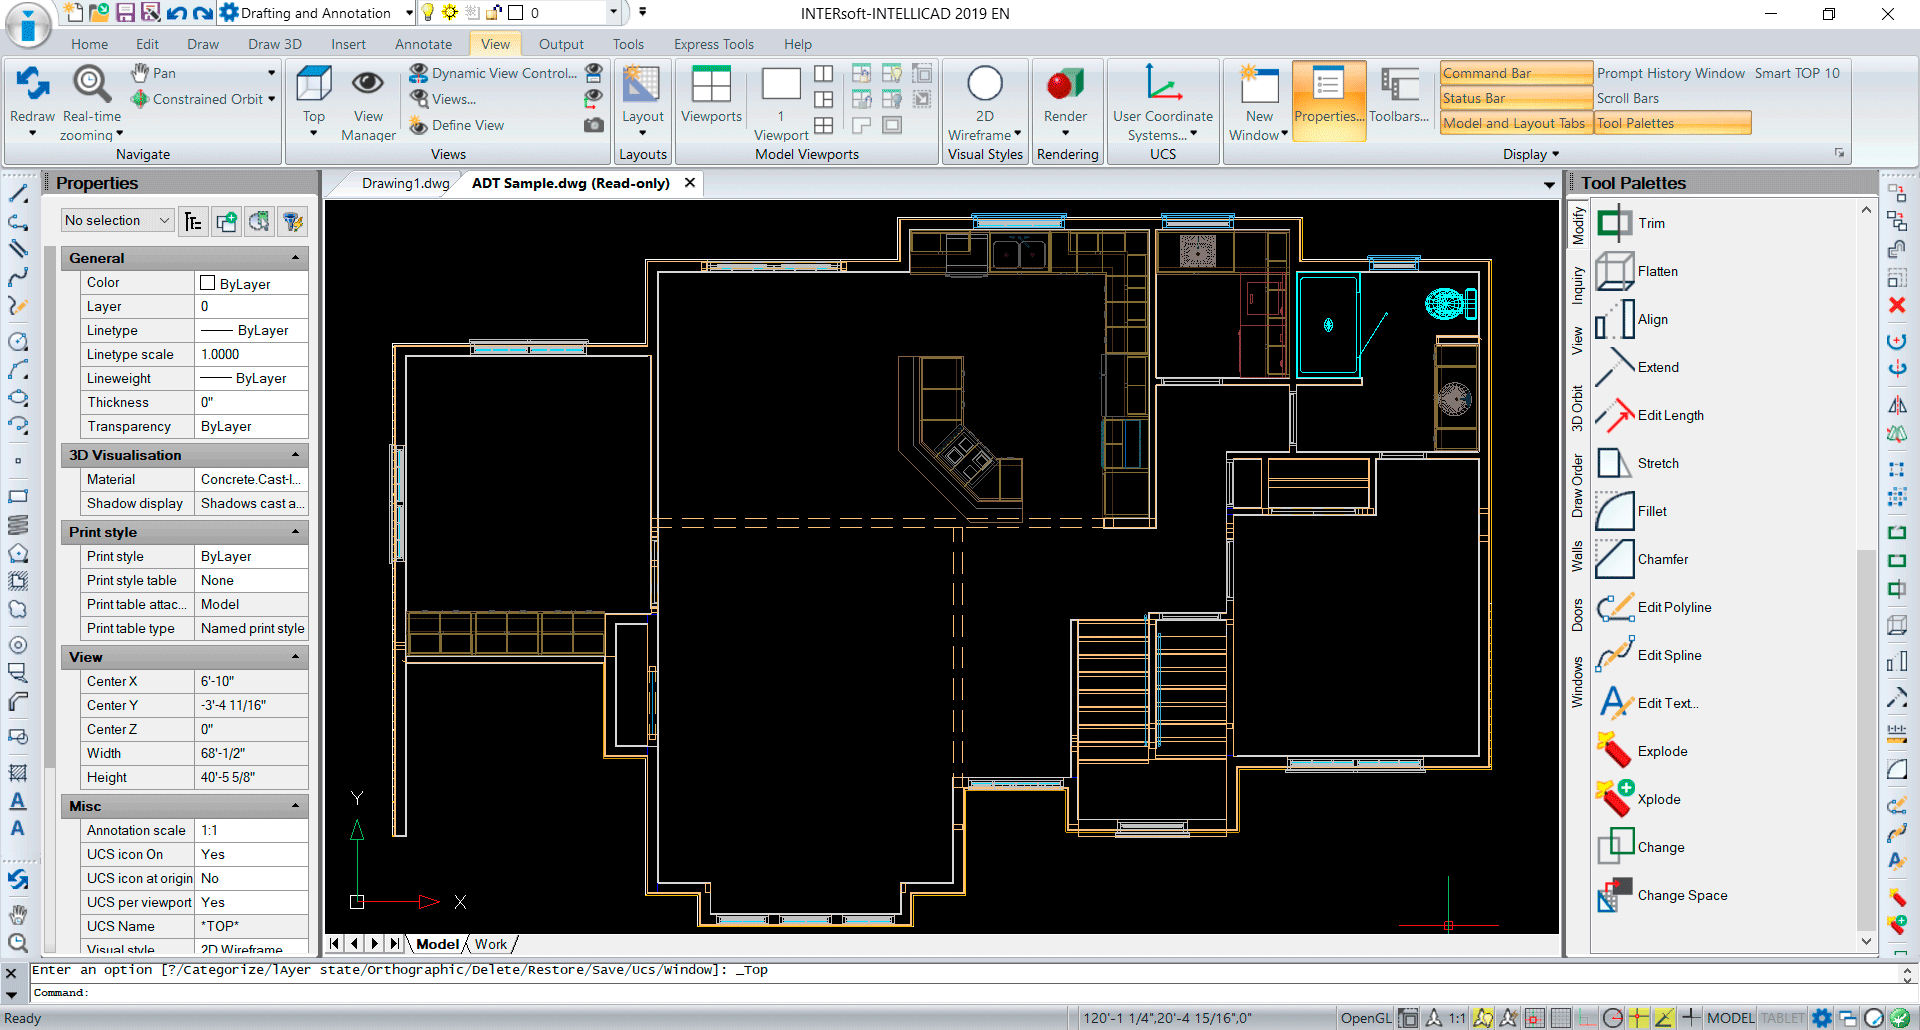Viewport: 1920px width, 1030px height.
Task: Switch to the Drawing1.dwg document tab
Action: pyautogui.click(x=405, y=183)
